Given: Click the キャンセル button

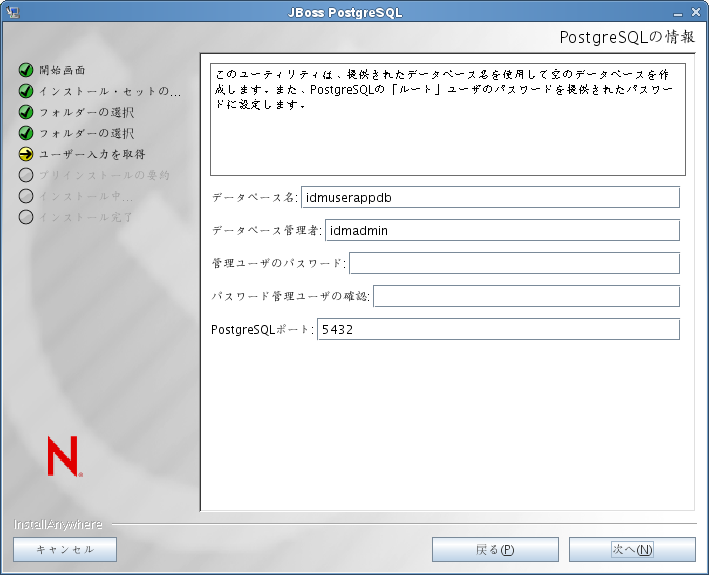Looking at the screenshot, I should (65, 549).
